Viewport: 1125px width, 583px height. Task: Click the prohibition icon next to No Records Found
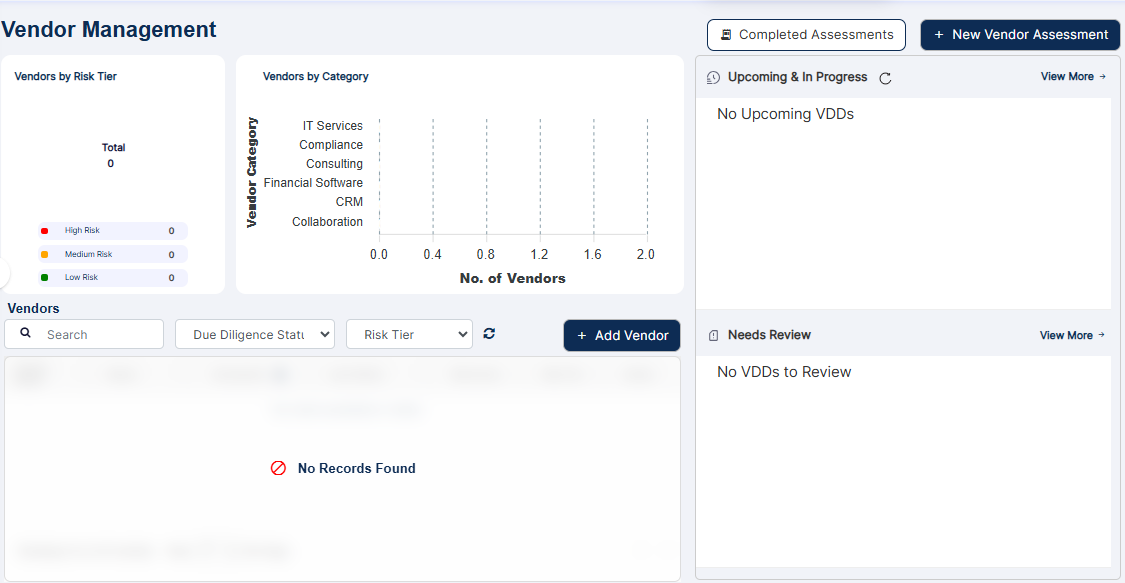[x=278, y=467]
